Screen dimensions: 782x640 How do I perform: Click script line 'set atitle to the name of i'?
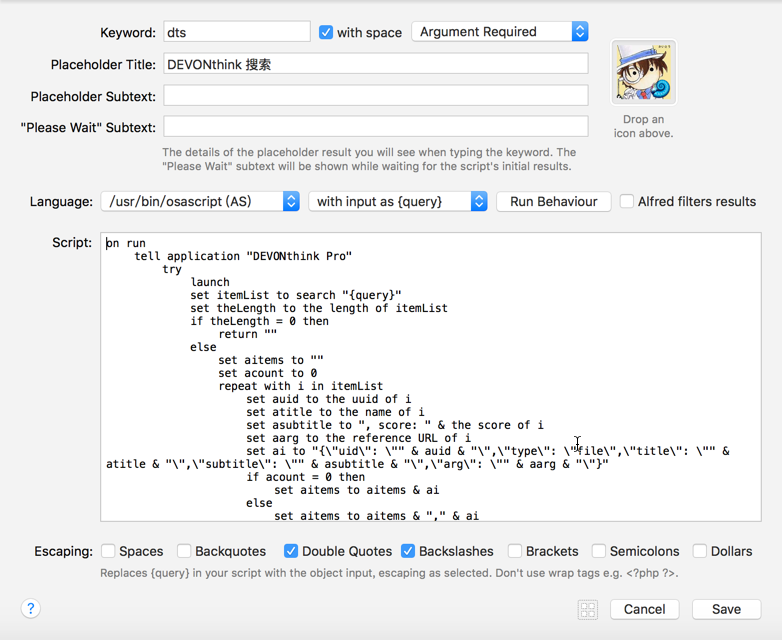coord(335,412)
